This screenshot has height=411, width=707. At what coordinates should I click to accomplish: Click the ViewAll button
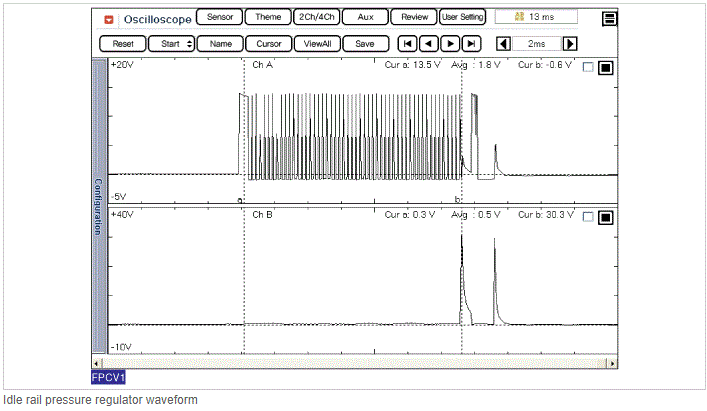pos(317,44)
